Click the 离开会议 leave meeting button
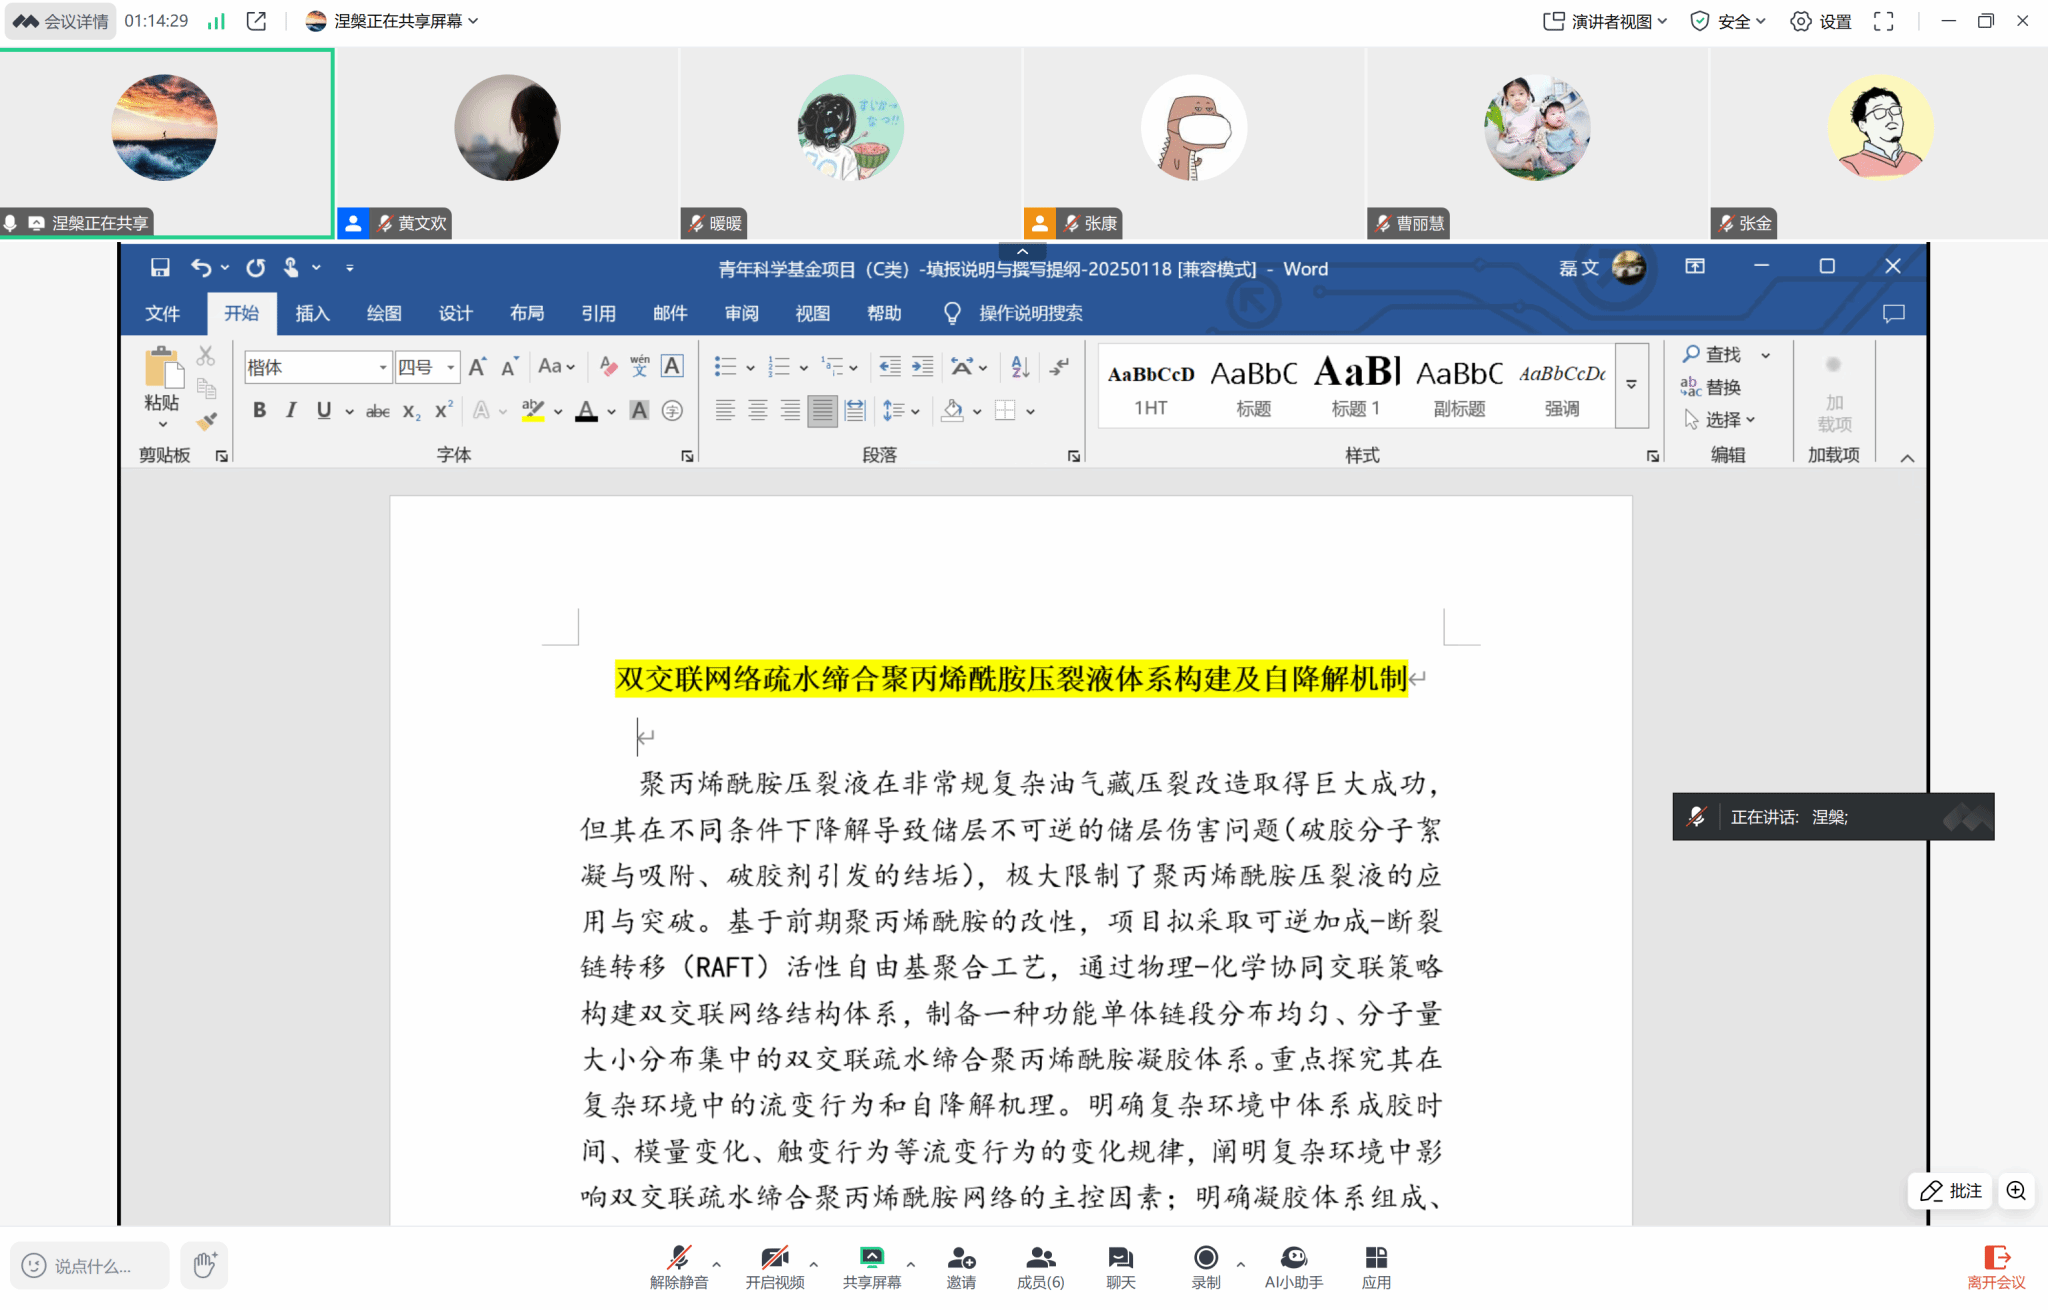2048x1310 pixels. point(1996,1266)
